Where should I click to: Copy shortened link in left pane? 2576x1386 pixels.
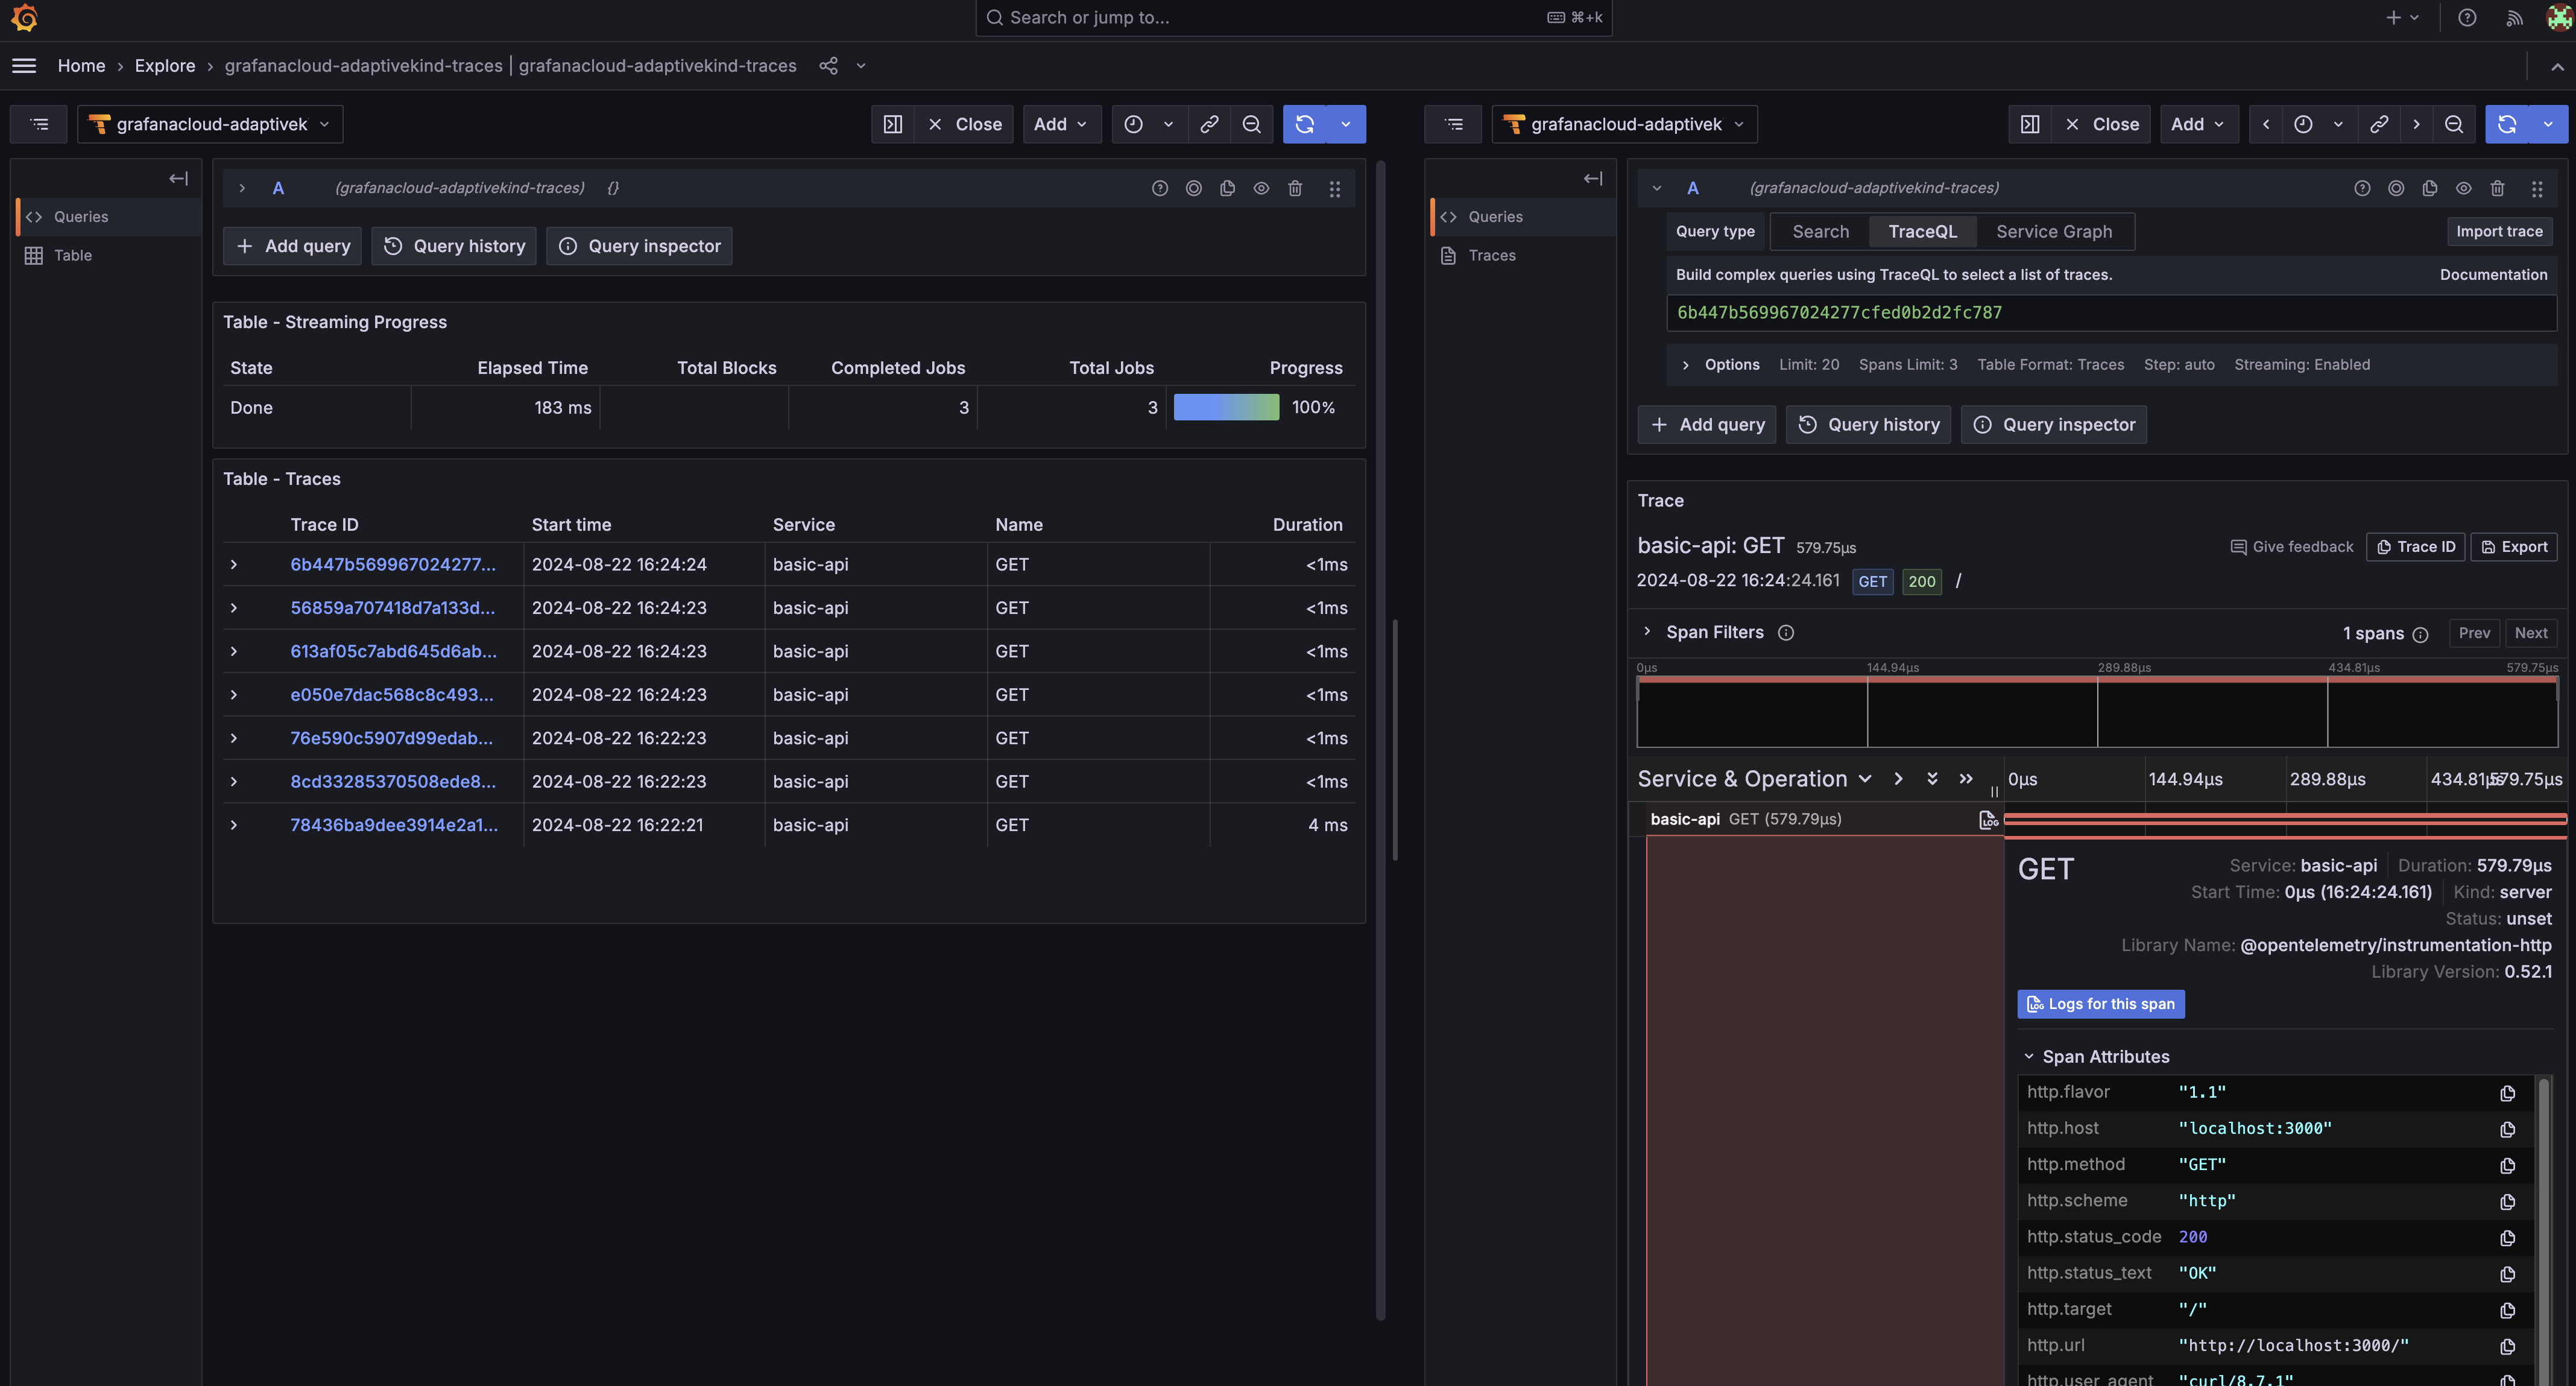tap(1209, 124)
